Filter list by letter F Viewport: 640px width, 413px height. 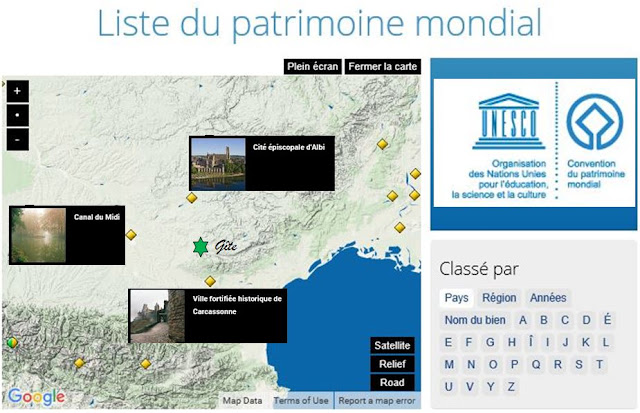[x=469, y=342]
